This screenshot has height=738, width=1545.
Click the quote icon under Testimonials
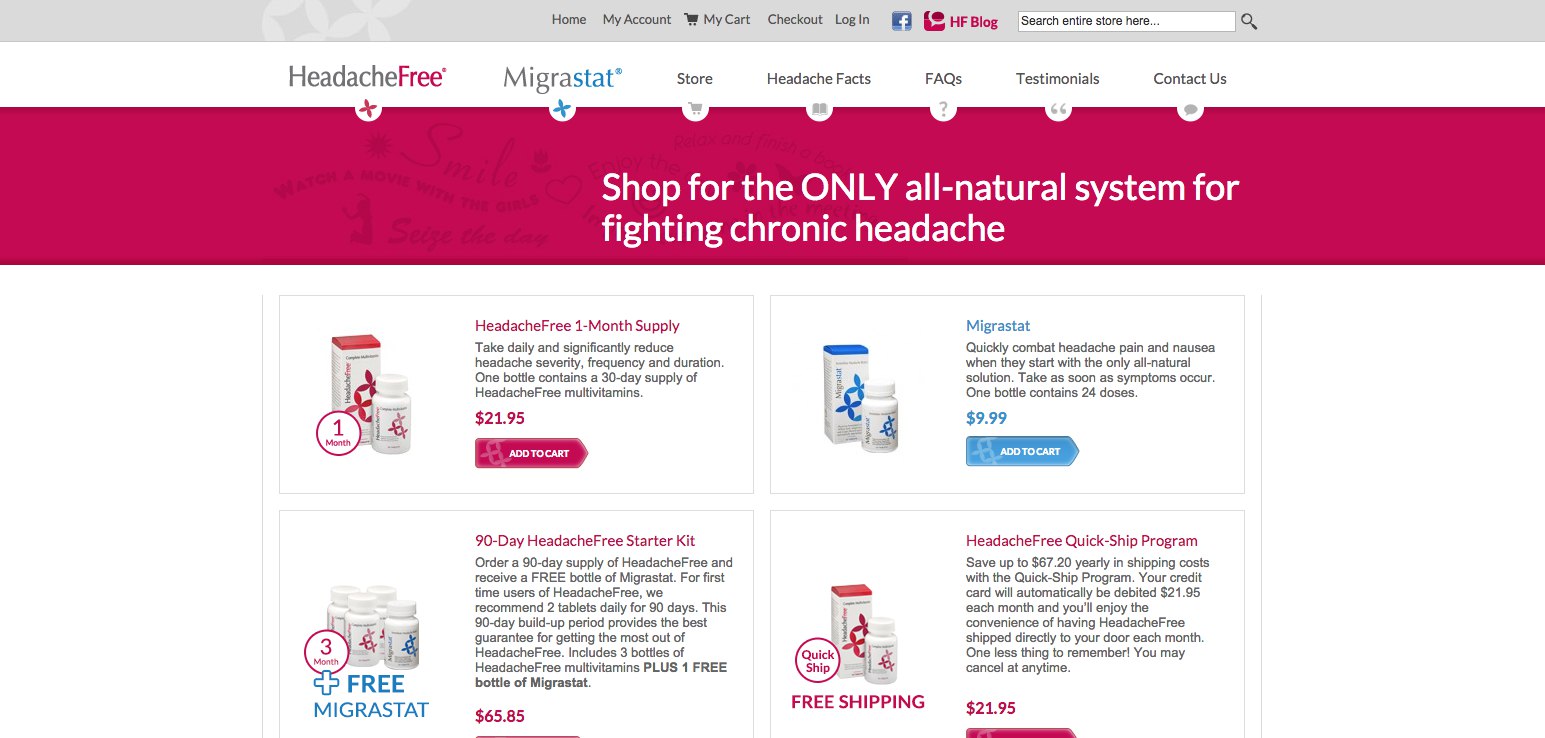tap(1058, 109)
